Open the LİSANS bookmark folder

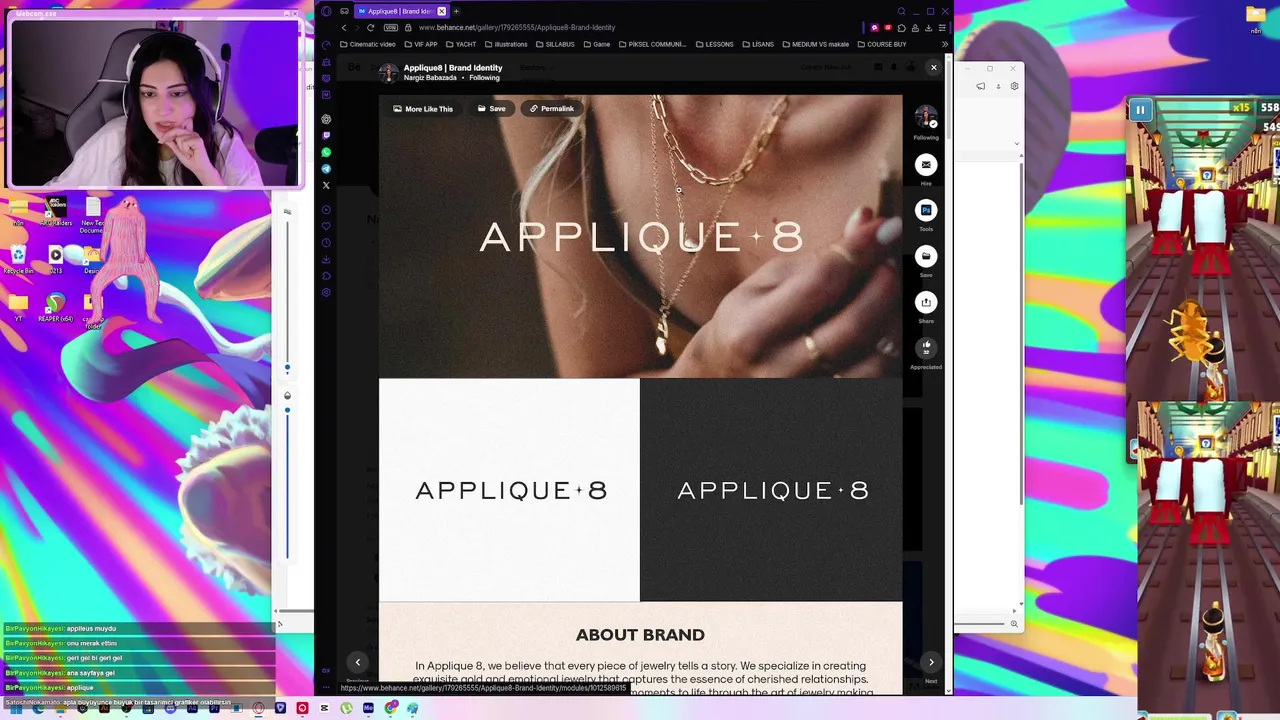[x=758, y=44]
